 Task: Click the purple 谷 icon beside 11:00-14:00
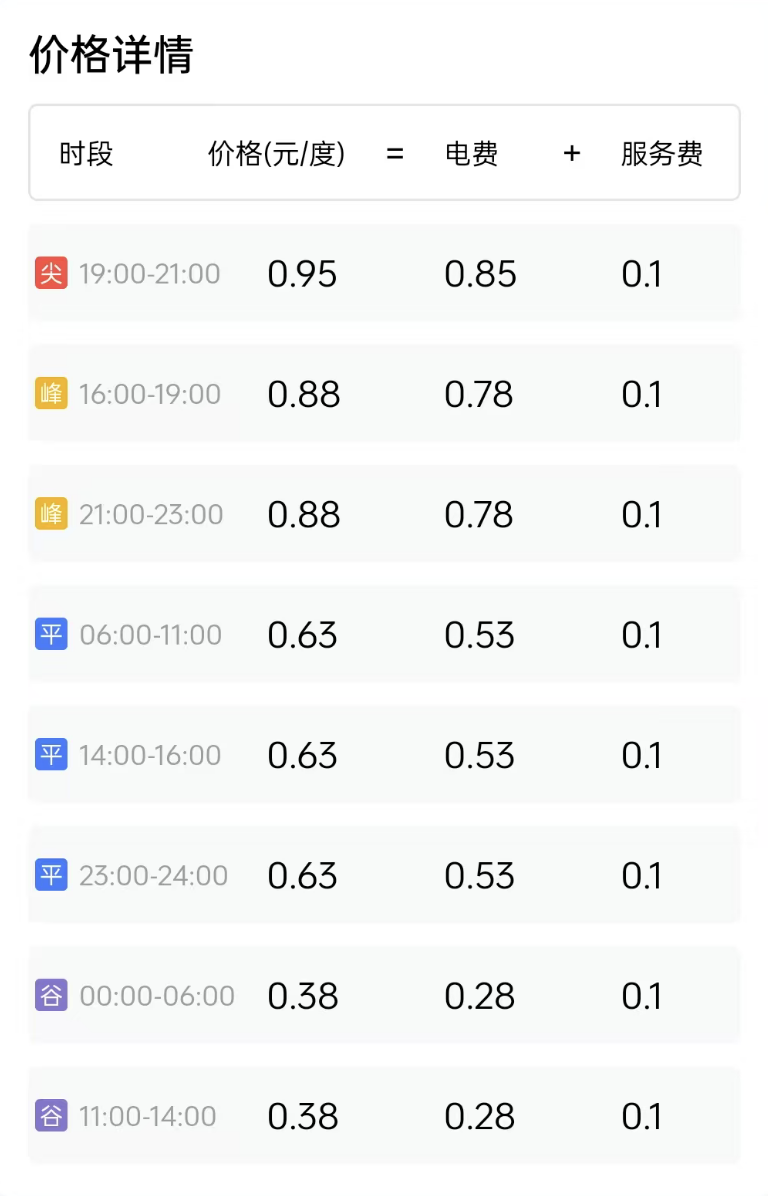click(x=51, y=1116)
